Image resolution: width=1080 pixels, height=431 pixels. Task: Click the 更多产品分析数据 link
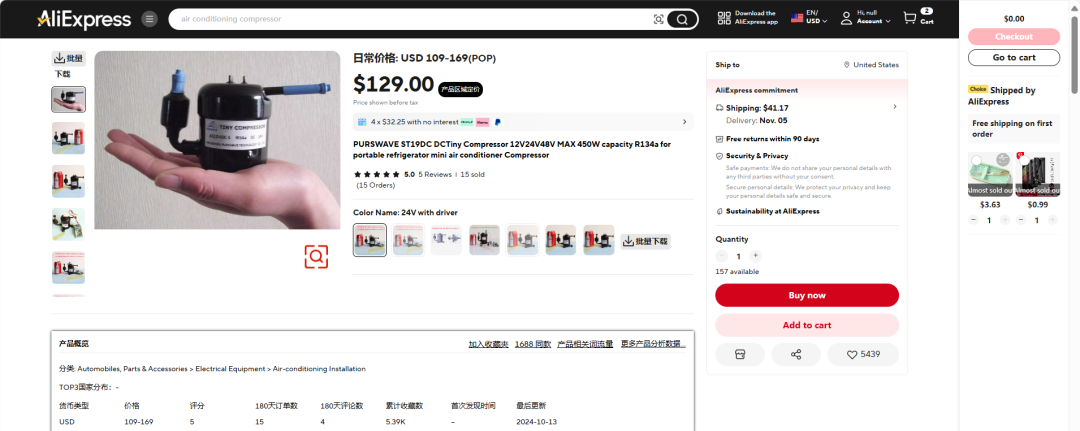click(653, 344)
